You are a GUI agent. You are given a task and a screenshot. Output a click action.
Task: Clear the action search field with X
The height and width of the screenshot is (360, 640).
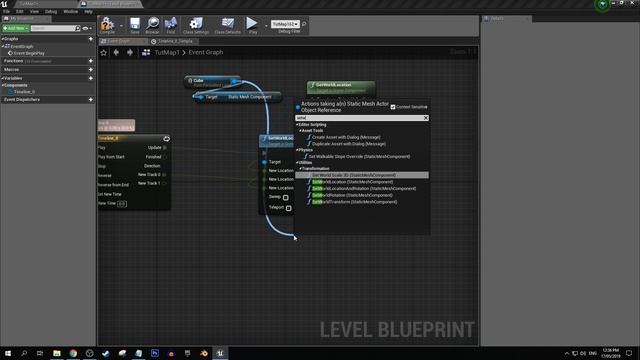pyautogui.click(x=426, y=118)
